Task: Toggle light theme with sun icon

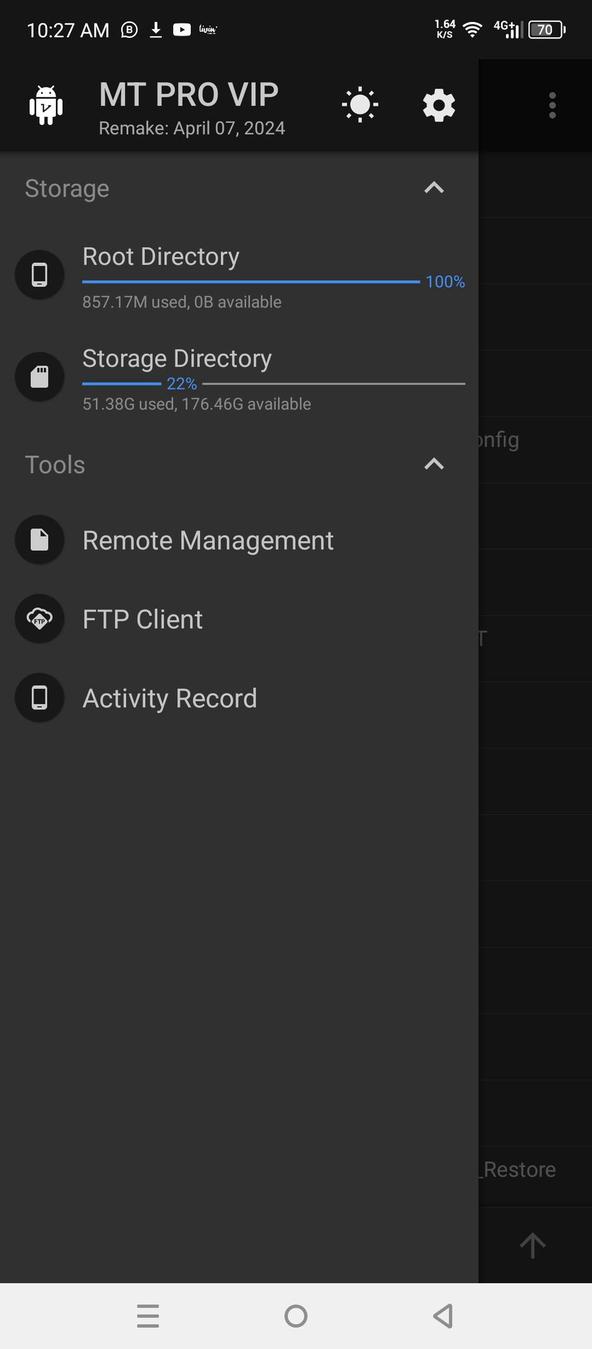Action: pos(359,105)
